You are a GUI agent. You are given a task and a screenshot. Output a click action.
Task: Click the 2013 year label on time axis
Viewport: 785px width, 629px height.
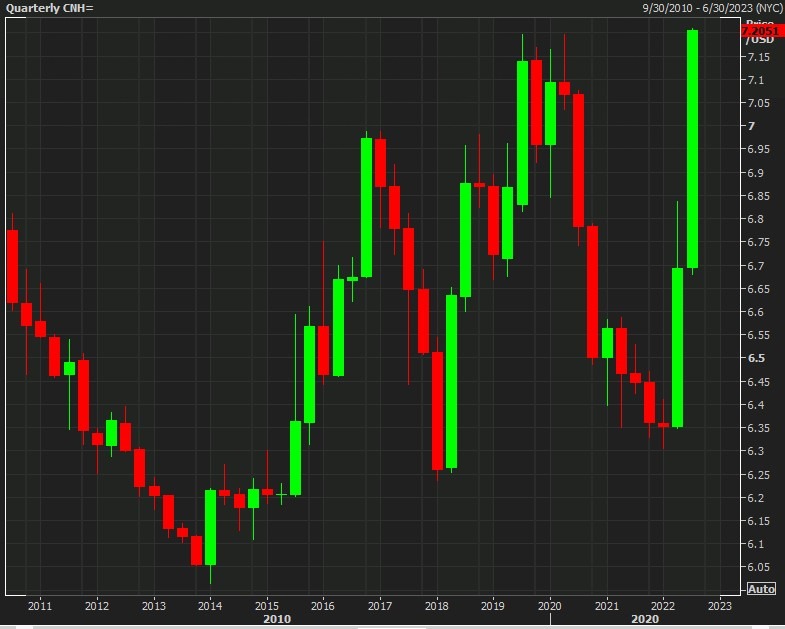pyautogui.click(x=153, y=606)
